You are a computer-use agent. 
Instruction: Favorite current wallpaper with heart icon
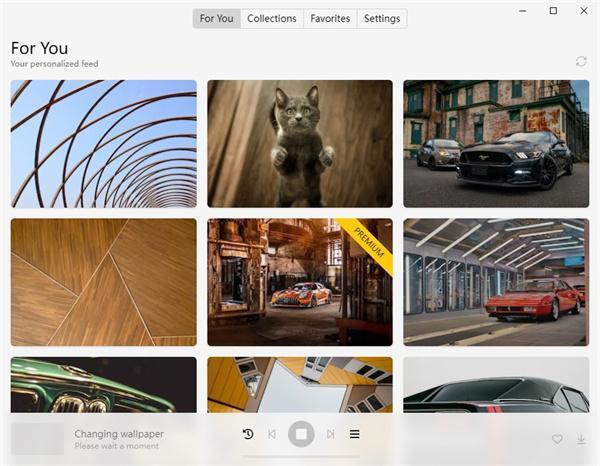click(557, 439)
